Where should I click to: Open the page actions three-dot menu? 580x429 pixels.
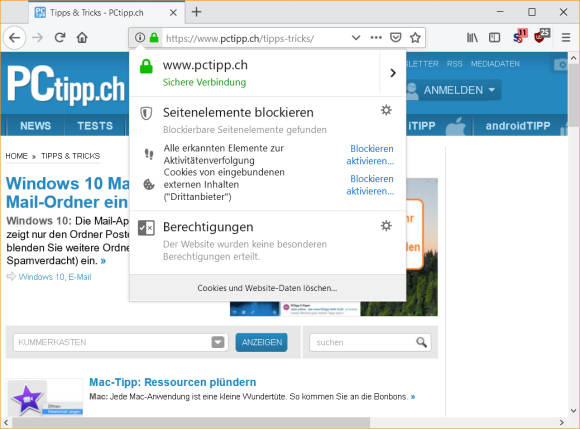[x=376, y=37]
